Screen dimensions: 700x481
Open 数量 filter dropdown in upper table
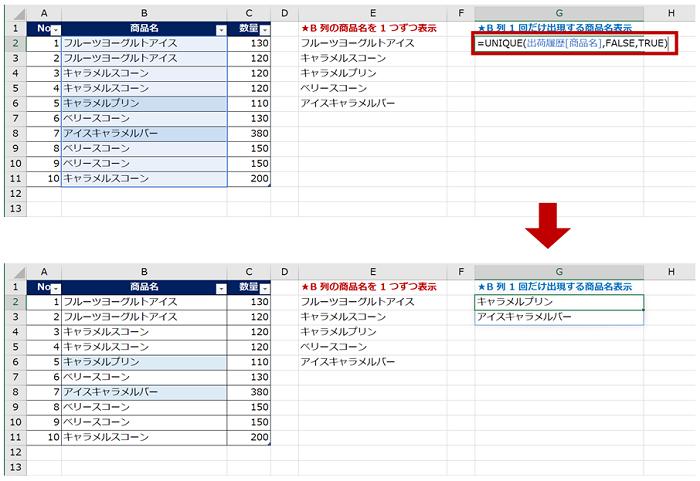pyautogui.click(x=264, y=30)
